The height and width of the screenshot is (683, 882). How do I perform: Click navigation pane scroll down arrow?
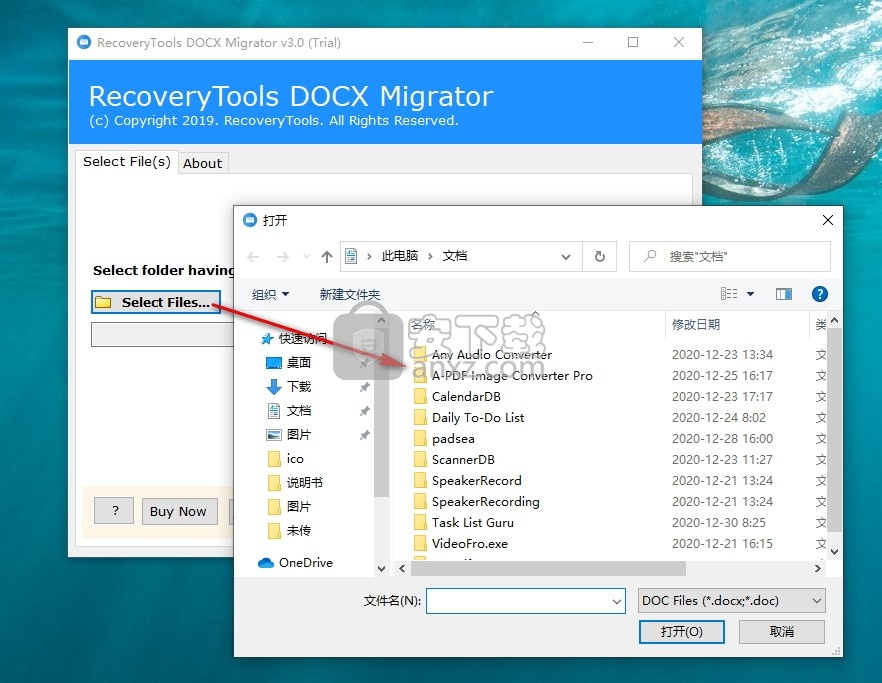pyautogui.click(x=381, y=569)
